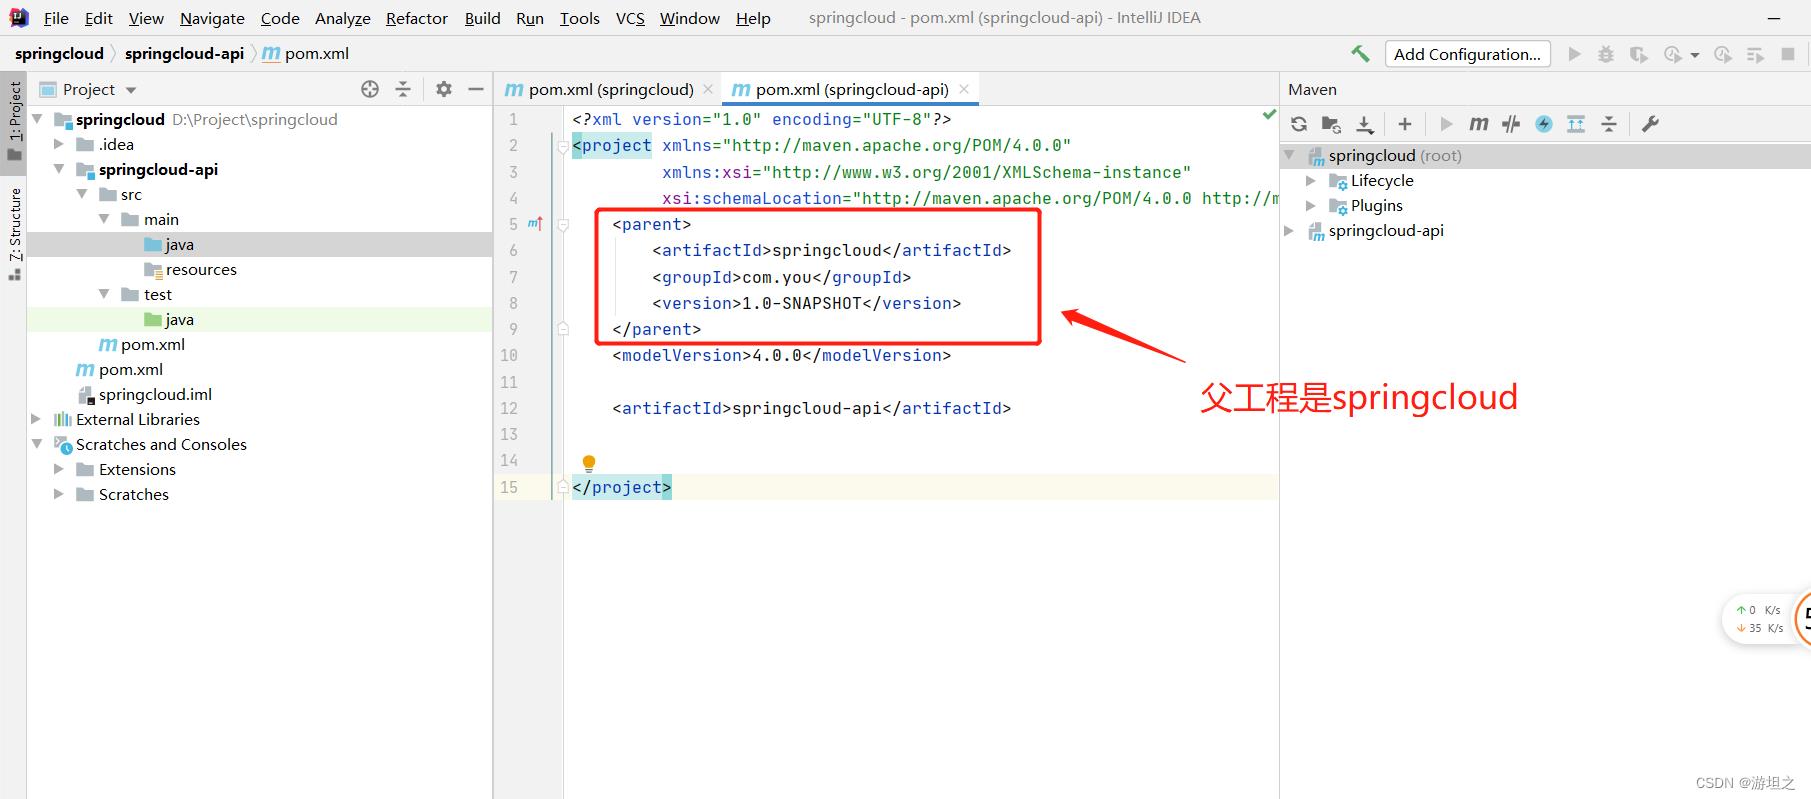The width and height of the screenshot is (1811, 799).
Task: Expand Lifecycle node in Maven panel
Action: pyautogui.click(x=1311, y=181)
